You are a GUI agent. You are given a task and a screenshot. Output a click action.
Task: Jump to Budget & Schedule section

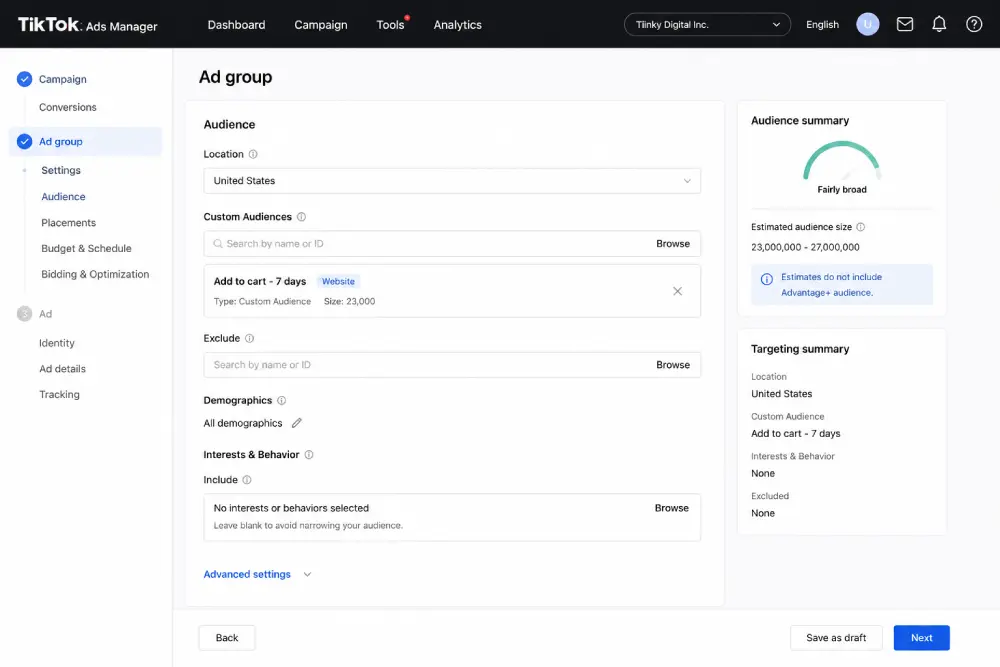coord(86,248)
